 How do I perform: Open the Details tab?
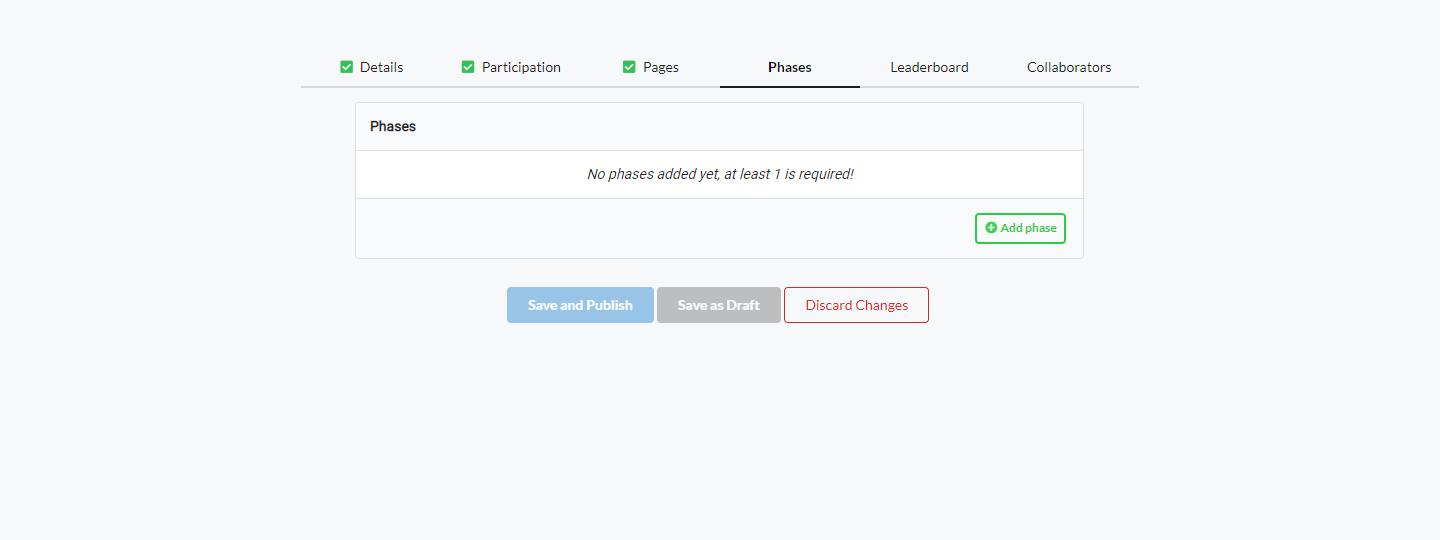(381, 67)
